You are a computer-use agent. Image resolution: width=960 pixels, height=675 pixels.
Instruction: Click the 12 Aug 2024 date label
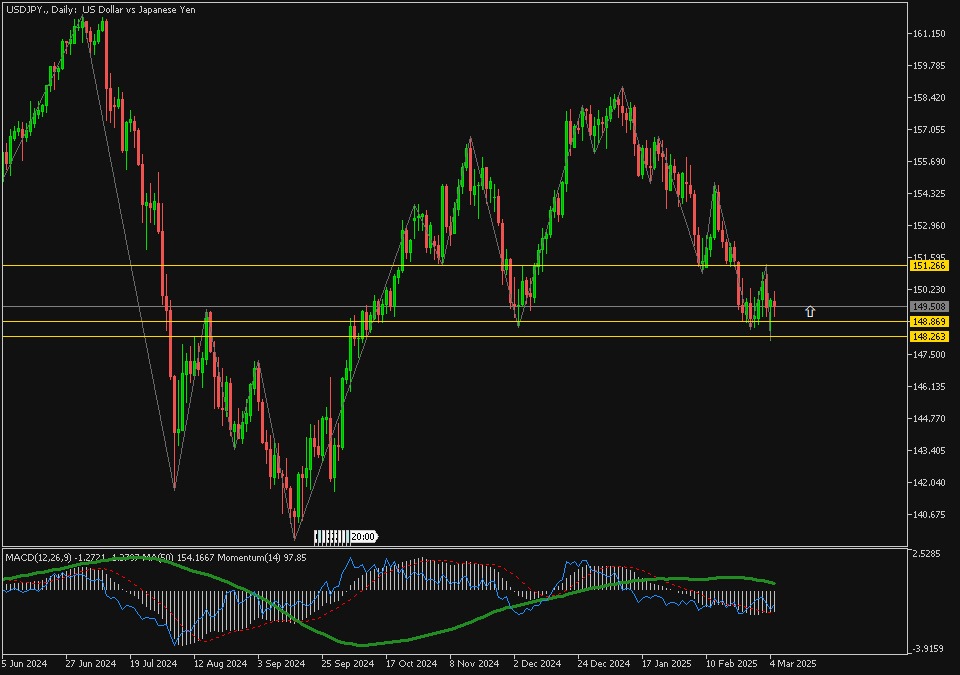tap(220, 663)
